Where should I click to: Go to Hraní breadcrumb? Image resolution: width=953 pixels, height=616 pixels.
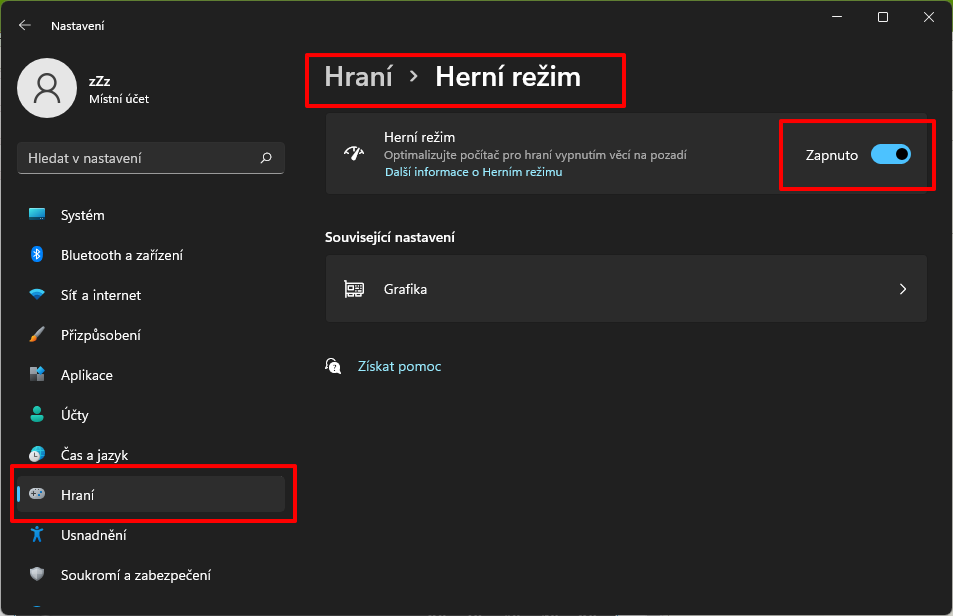point(359,77)
